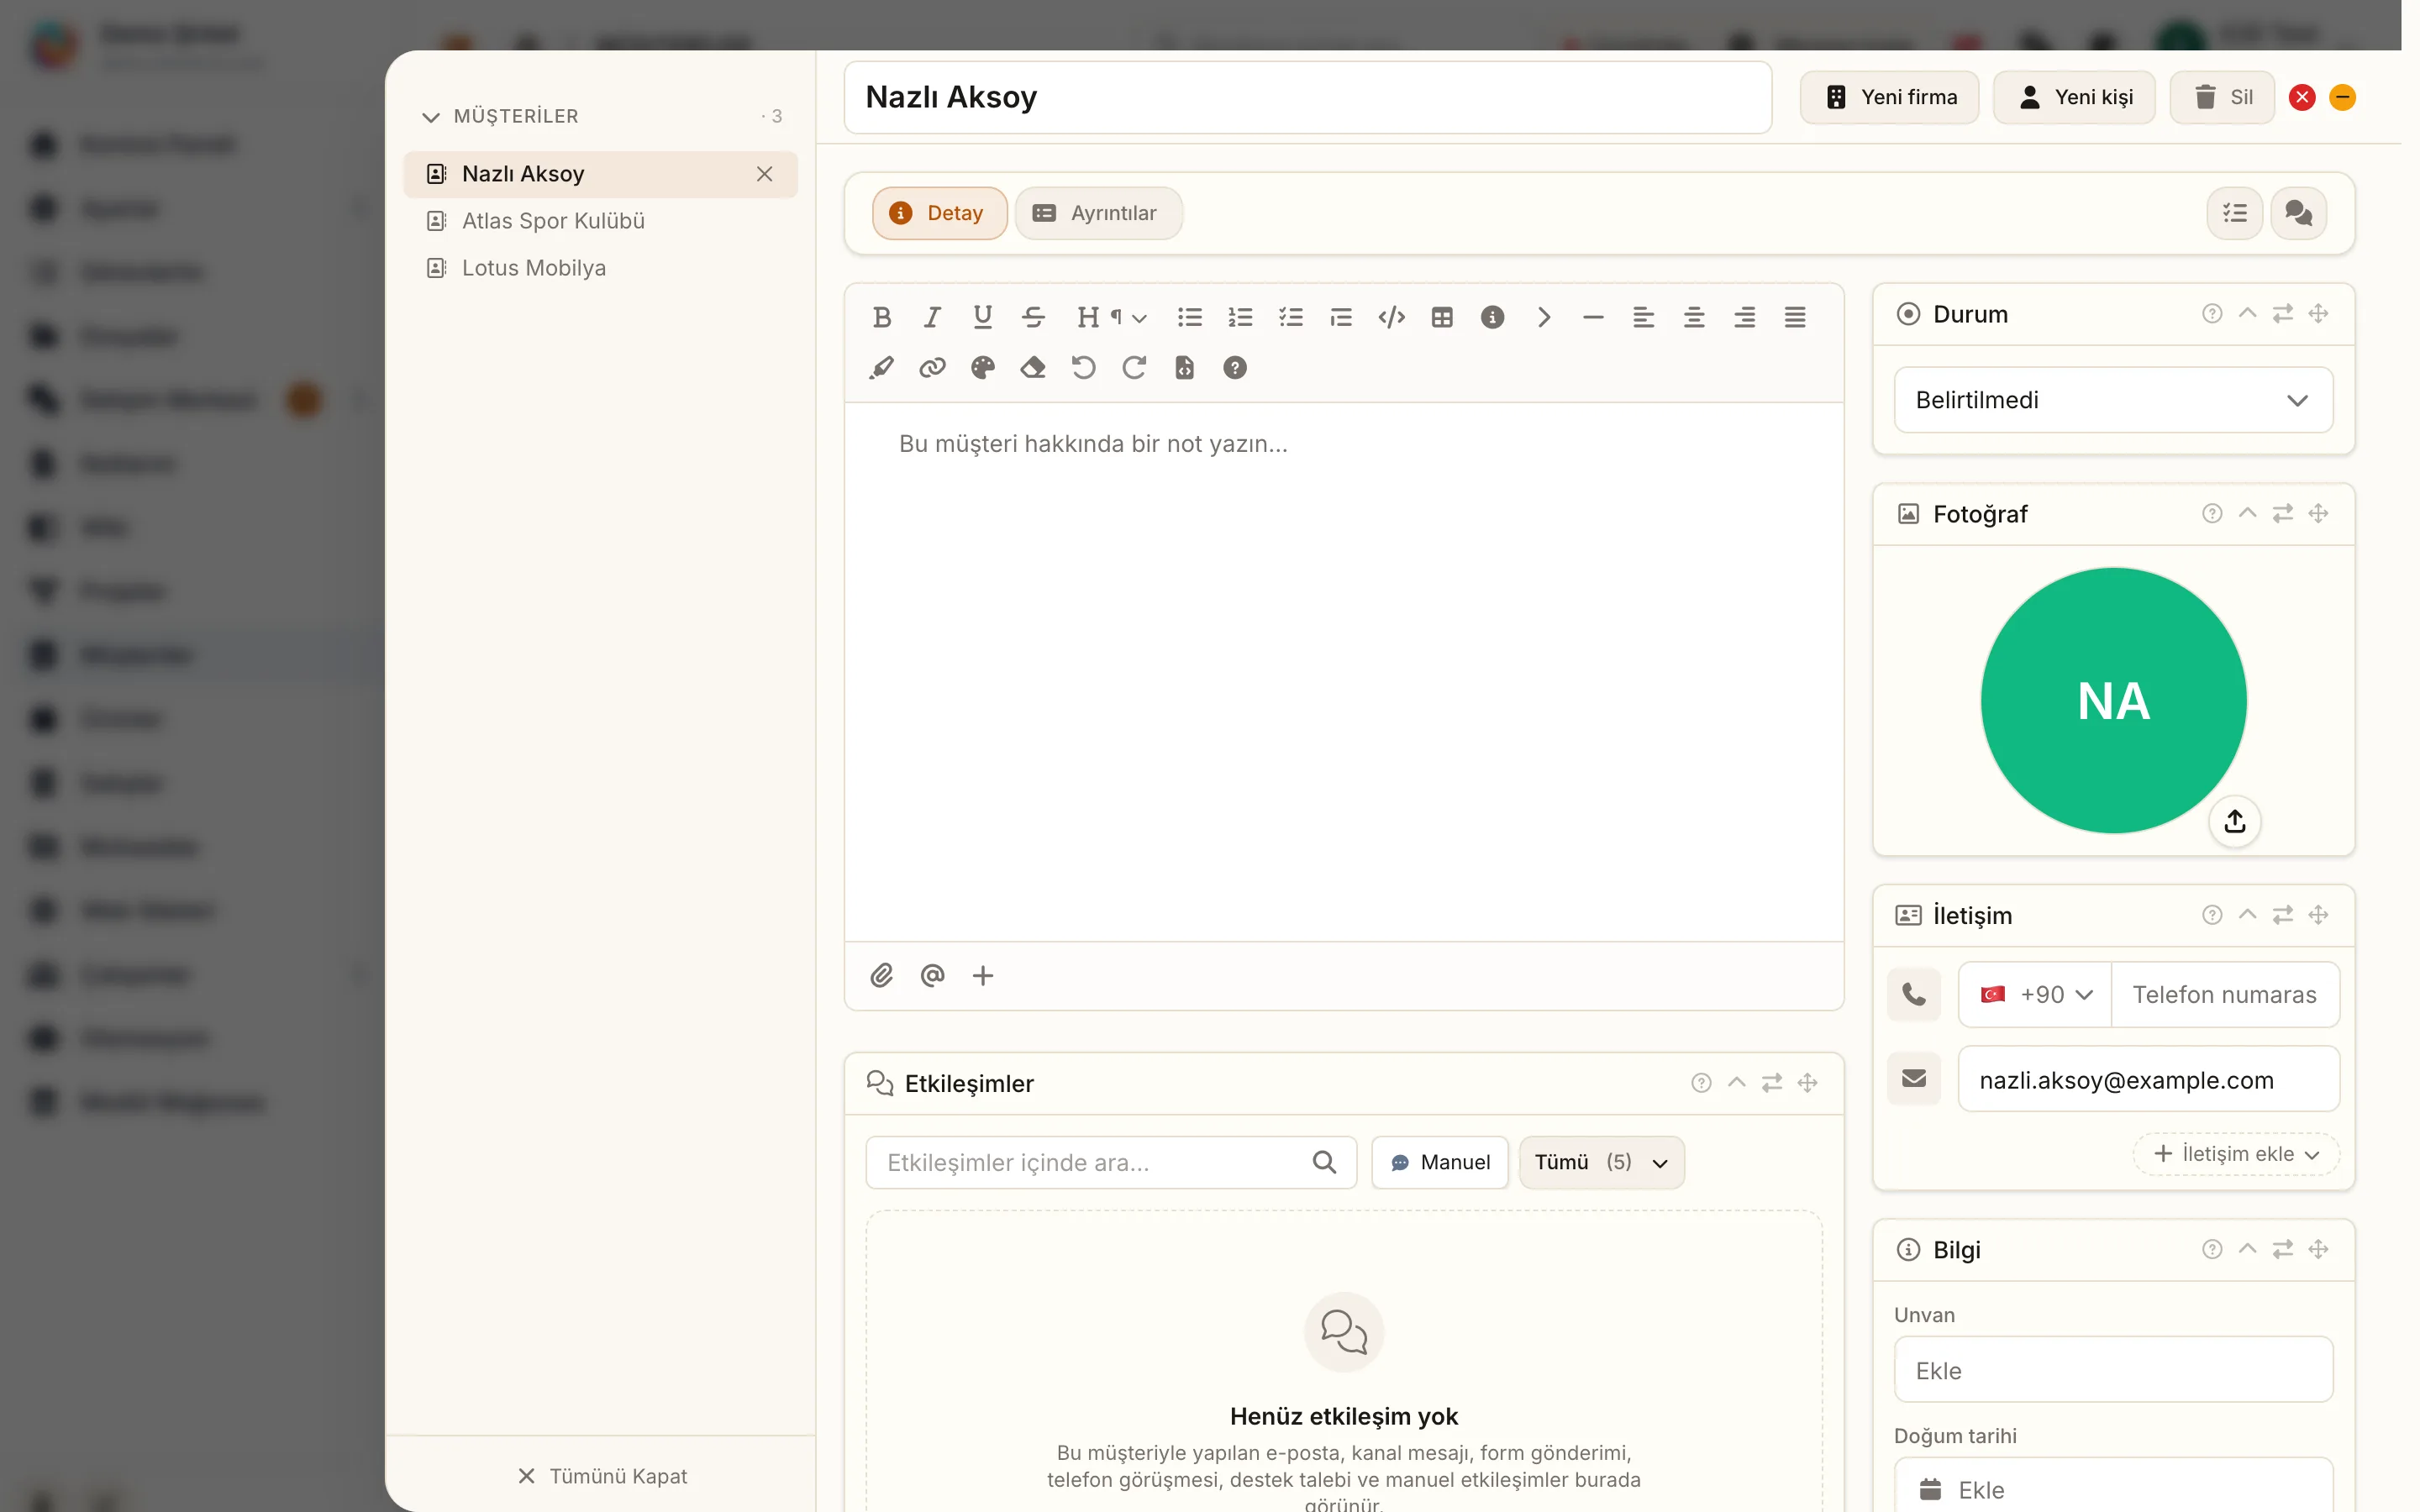
Task: Undo the last edit in the note
Action: pos(1083,368)
